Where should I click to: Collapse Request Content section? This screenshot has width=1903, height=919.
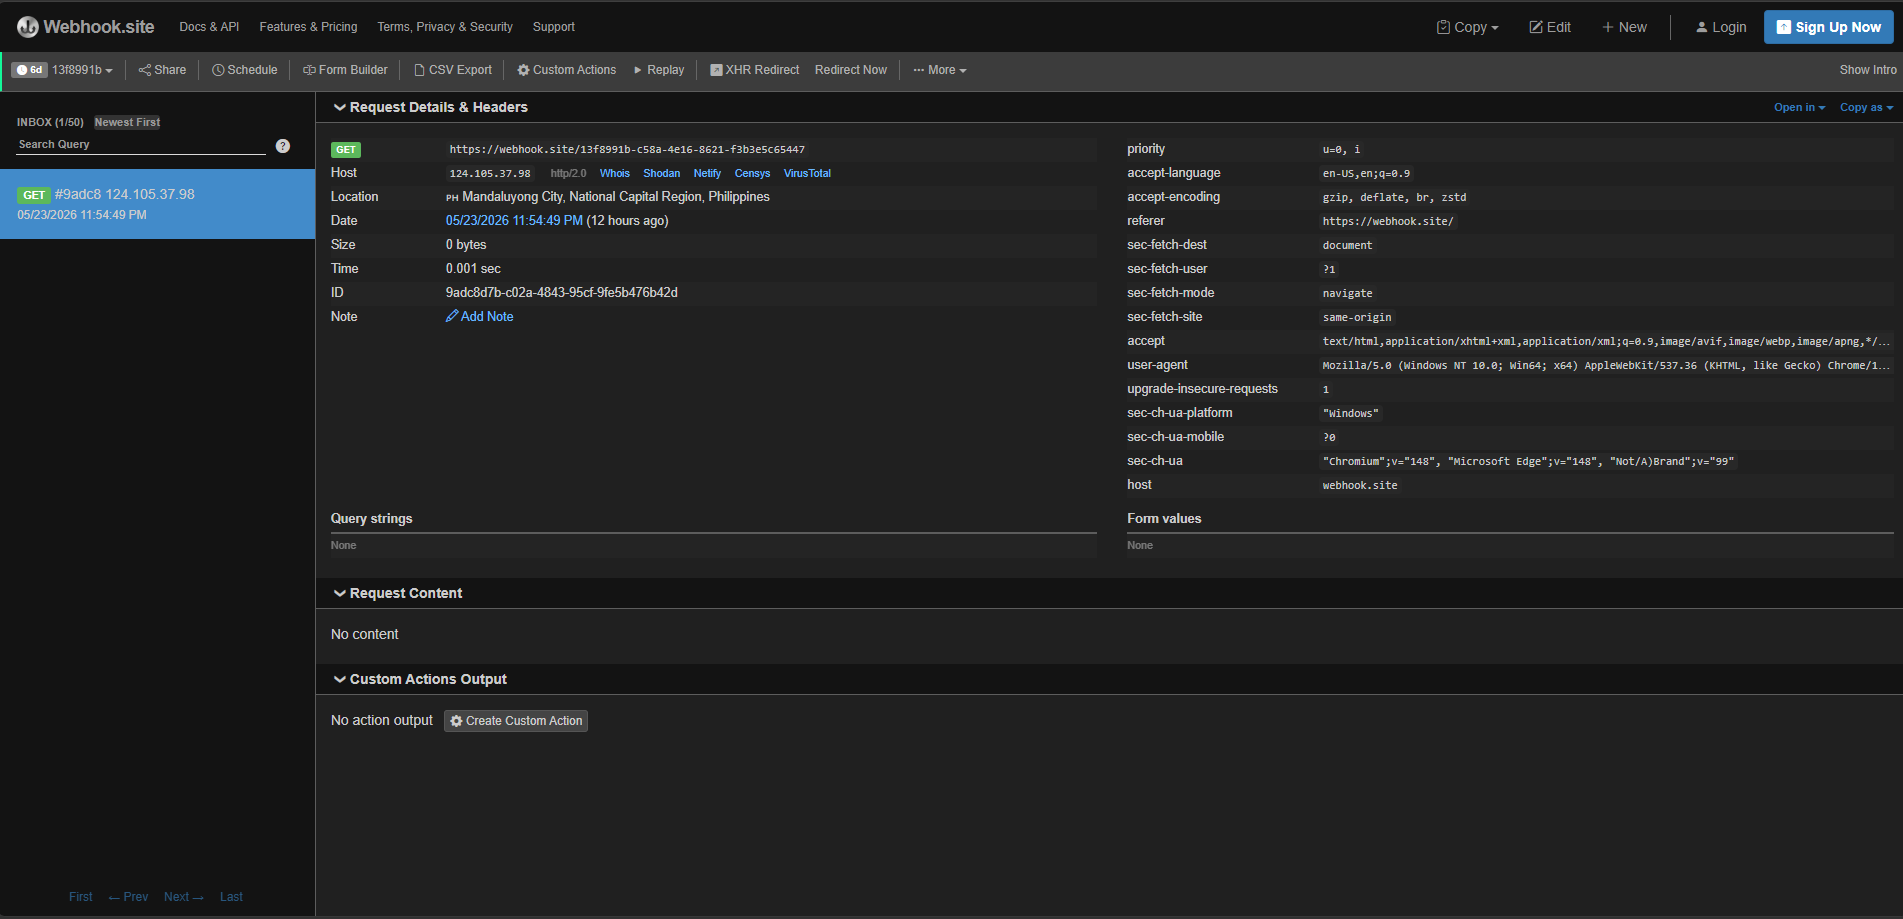point(397,593)
